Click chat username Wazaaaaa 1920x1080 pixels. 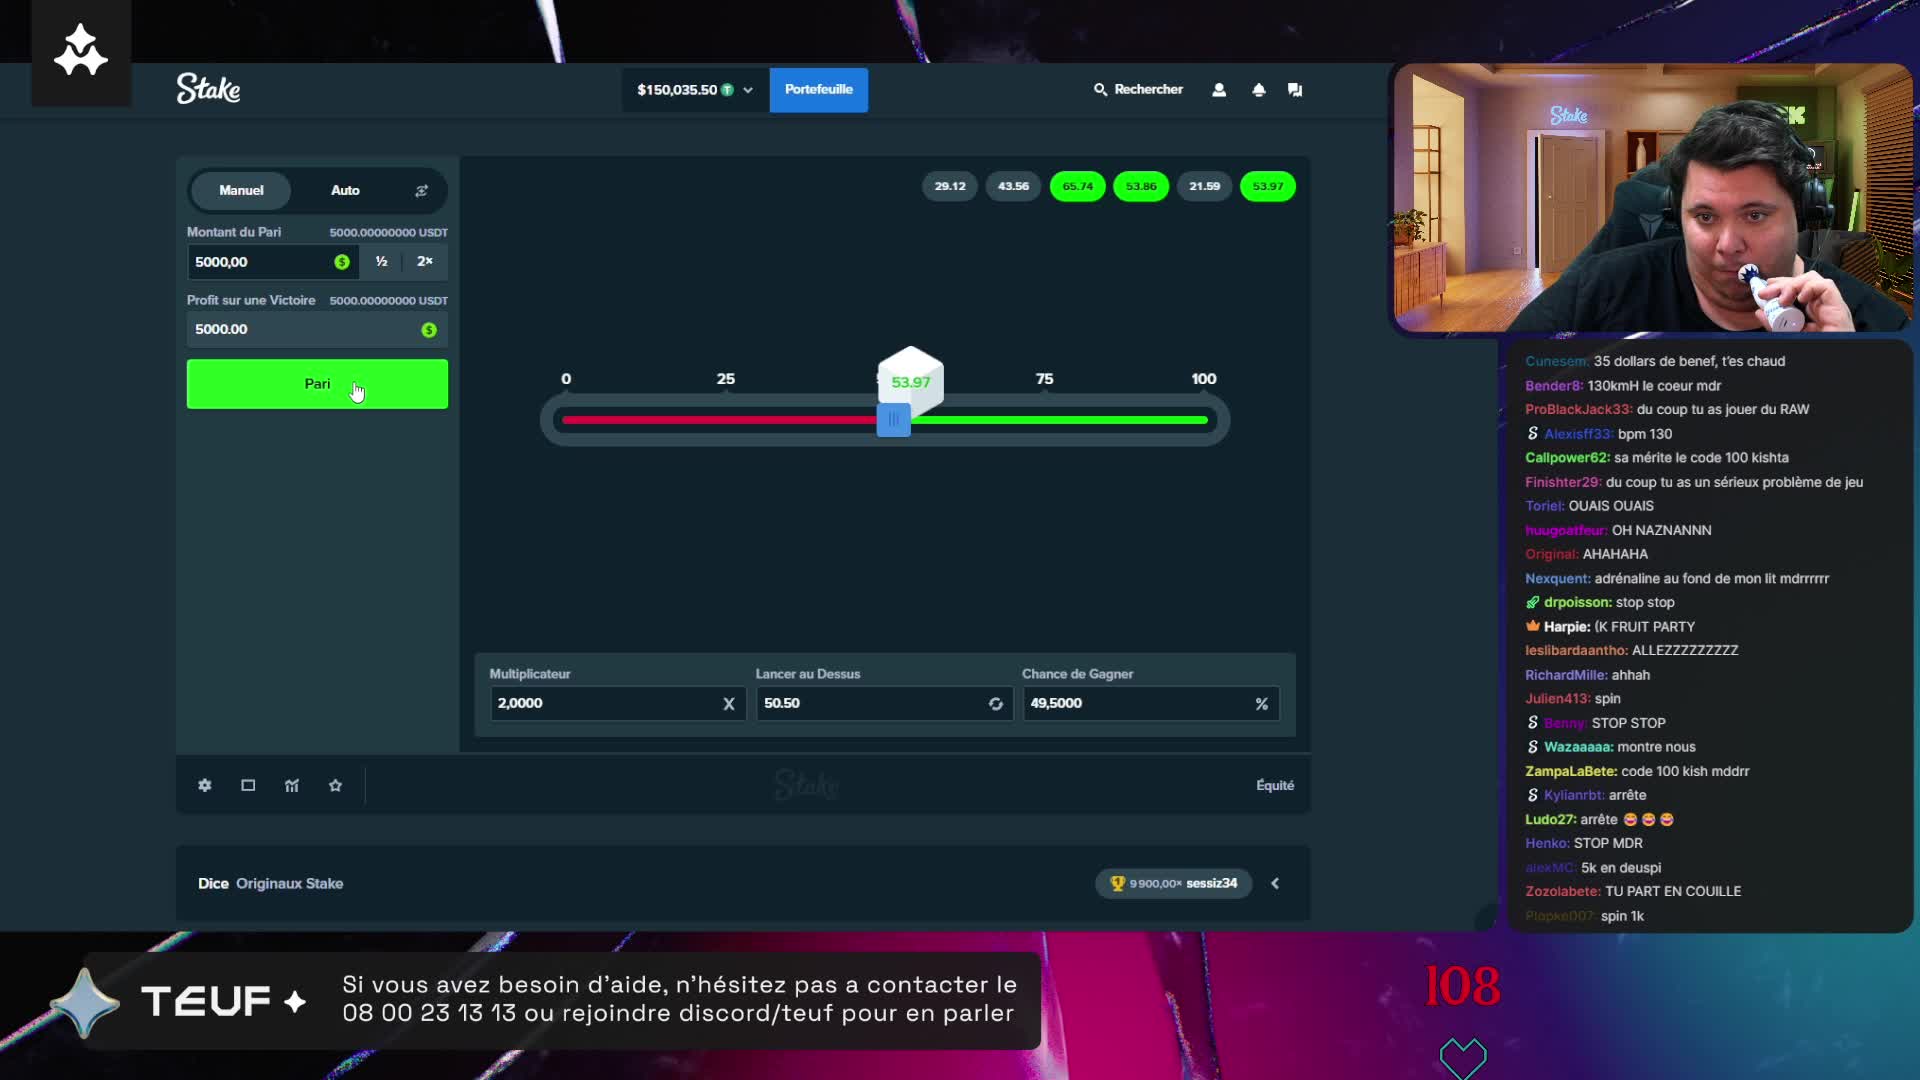click(1579, 747)
